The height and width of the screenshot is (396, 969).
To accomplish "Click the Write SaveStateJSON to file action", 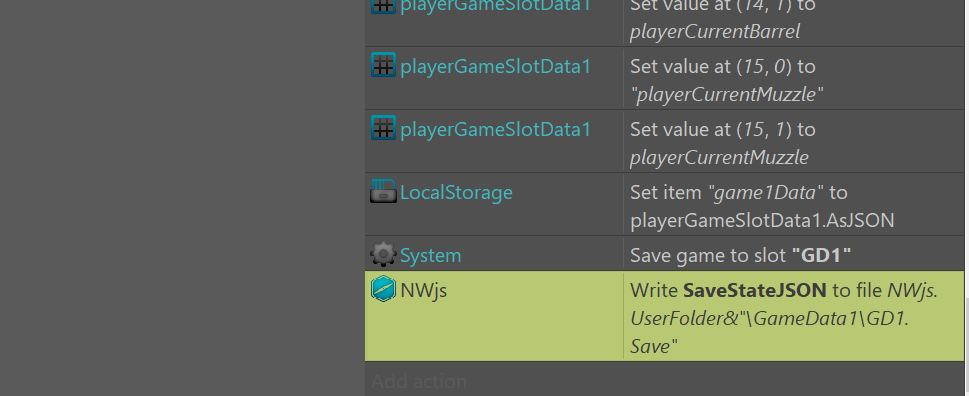I will point(785,317).
